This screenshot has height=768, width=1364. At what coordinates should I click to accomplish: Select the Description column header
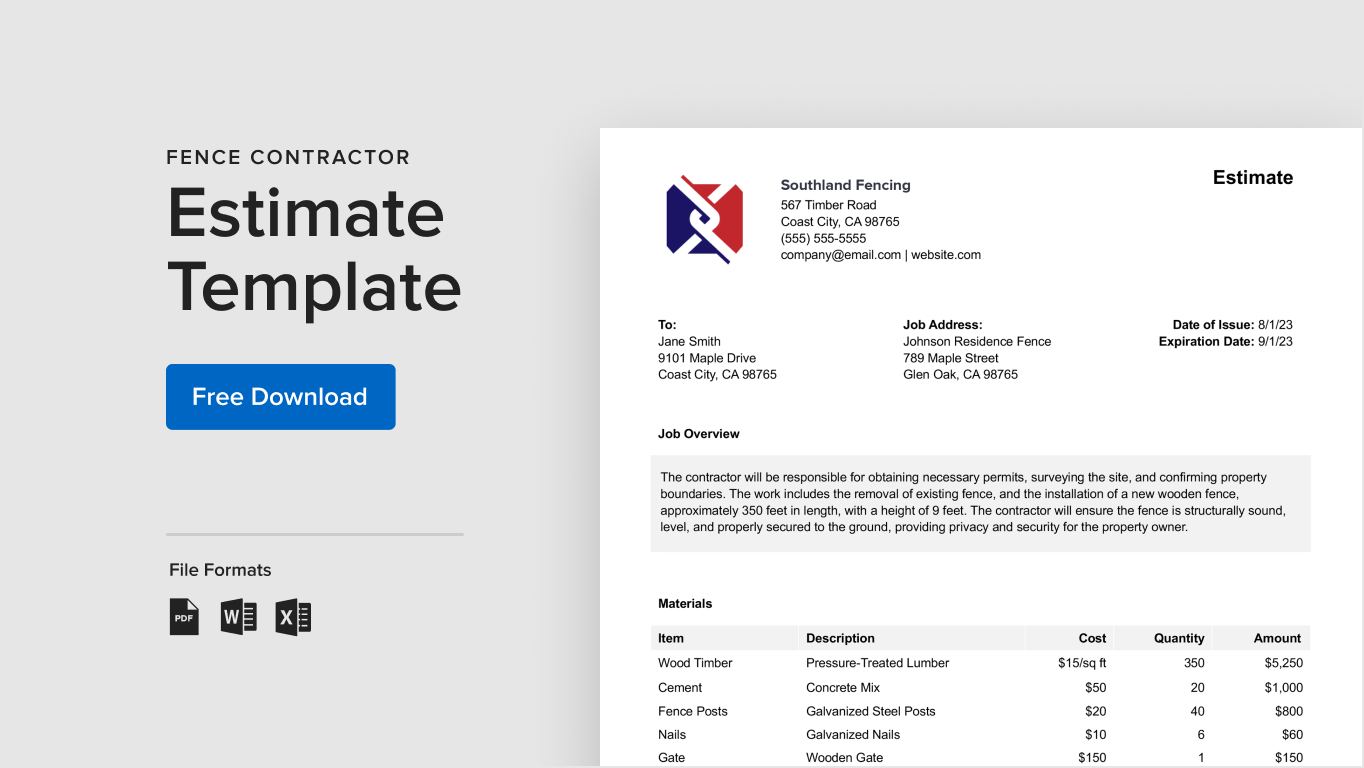point(840,638)
